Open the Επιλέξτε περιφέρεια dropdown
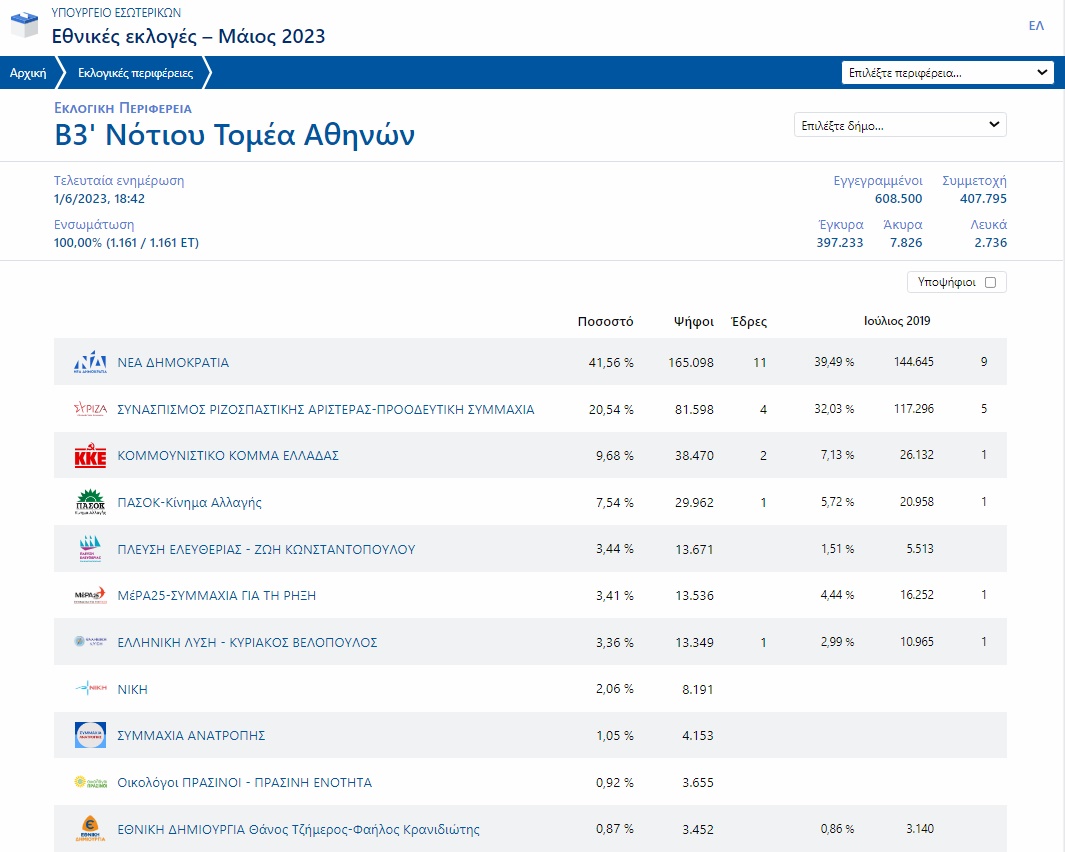Viewport: 1065px width, 852px height. pyautogui.click(x=947, y=73)
